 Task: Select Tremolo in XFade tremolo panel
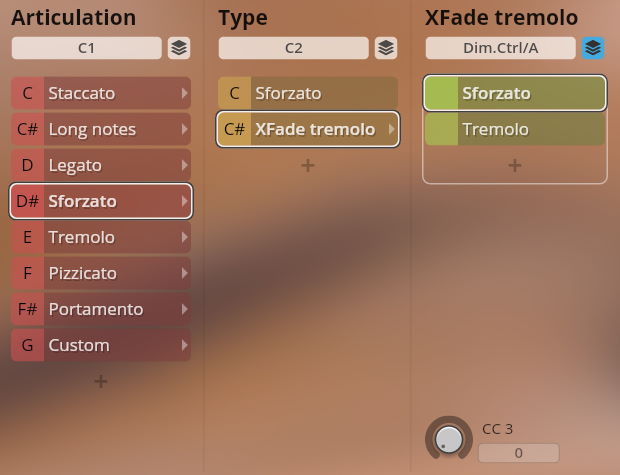(x=530, y=129)
